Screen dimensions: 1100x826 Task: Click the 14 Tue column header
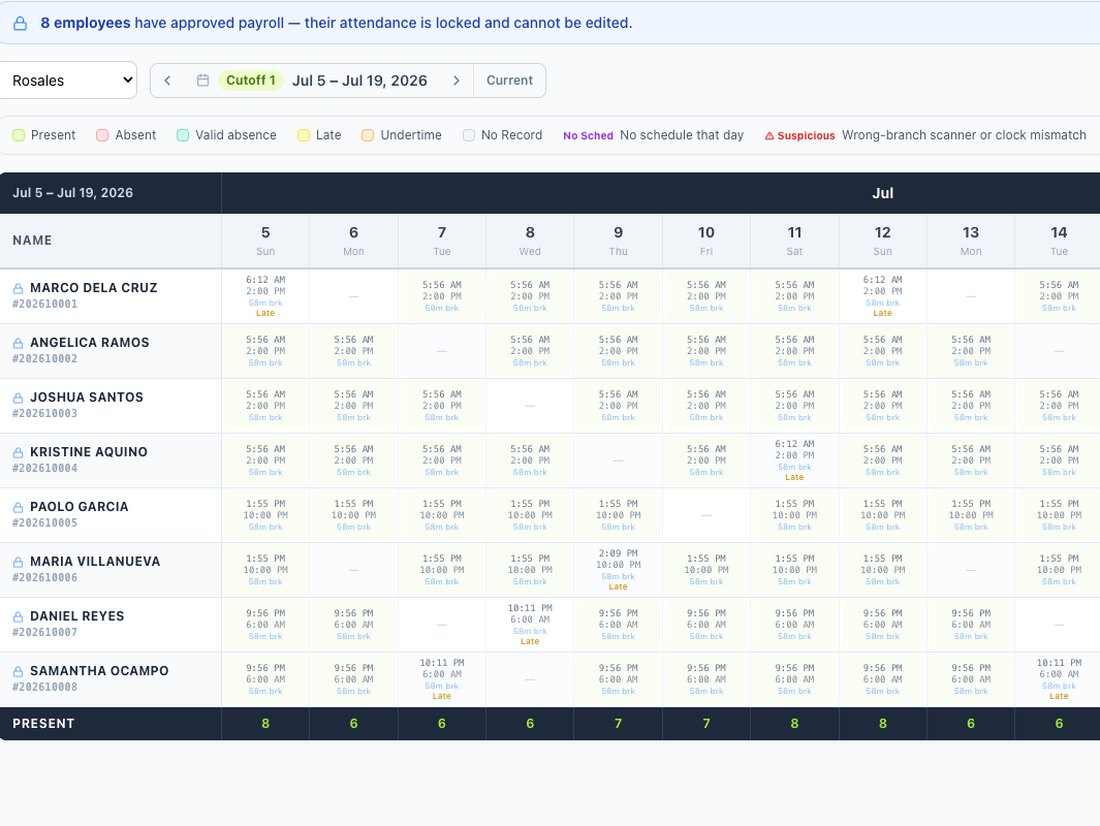1059,241
